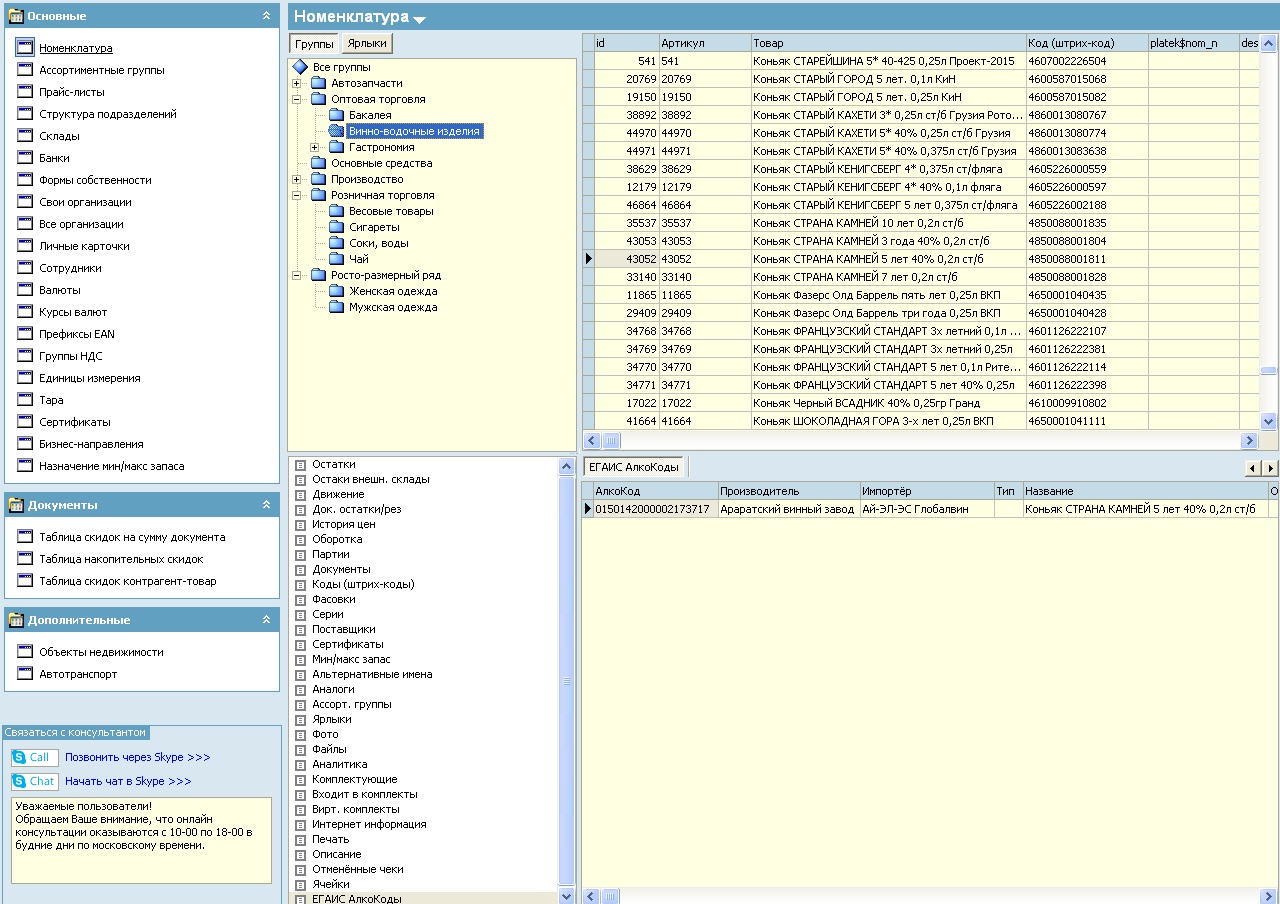Click the folder icon of Мужская одежда
This screenshot has width=1280, height=904.
[337, 307]
